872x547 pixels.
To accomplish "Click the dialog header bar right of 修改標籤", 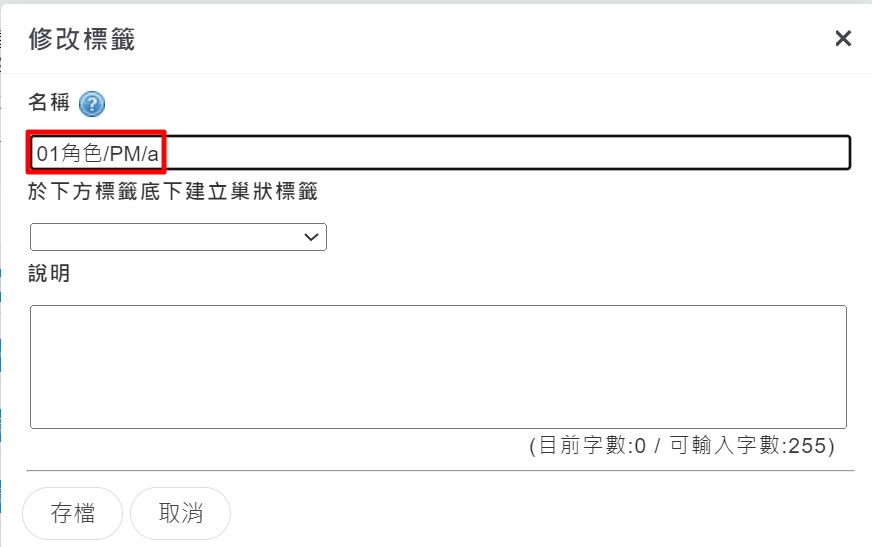I will tap(484, 39).
